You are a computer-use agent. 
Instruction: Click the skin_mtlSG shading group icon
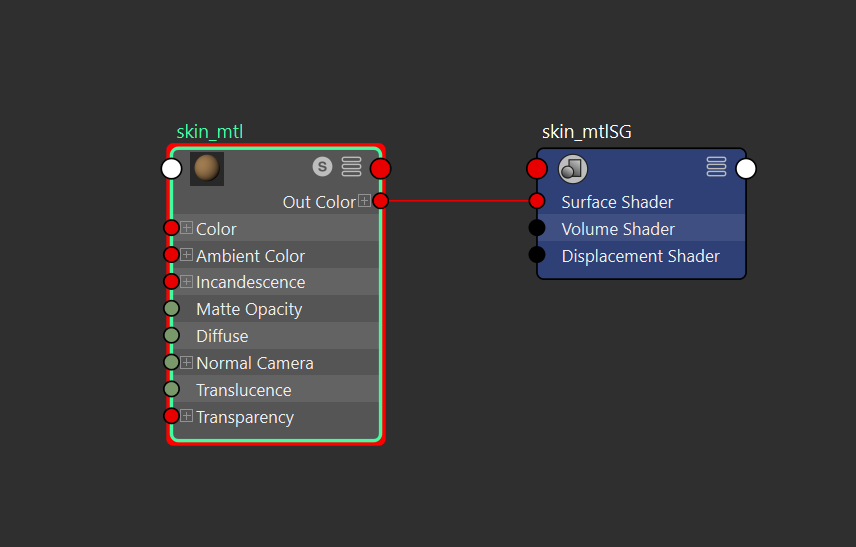point(573,169)
